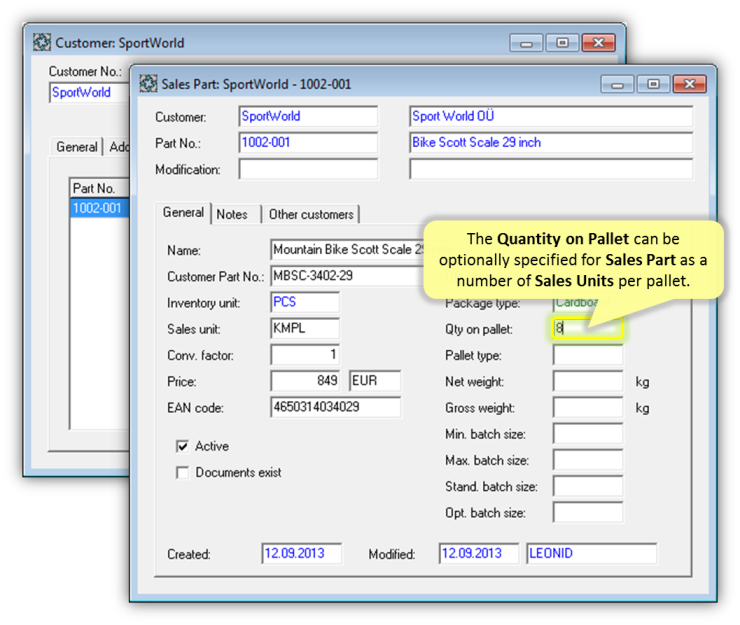The image size is (740, 625).
Task: Click the EAN code field
Action: coord(336,407)
